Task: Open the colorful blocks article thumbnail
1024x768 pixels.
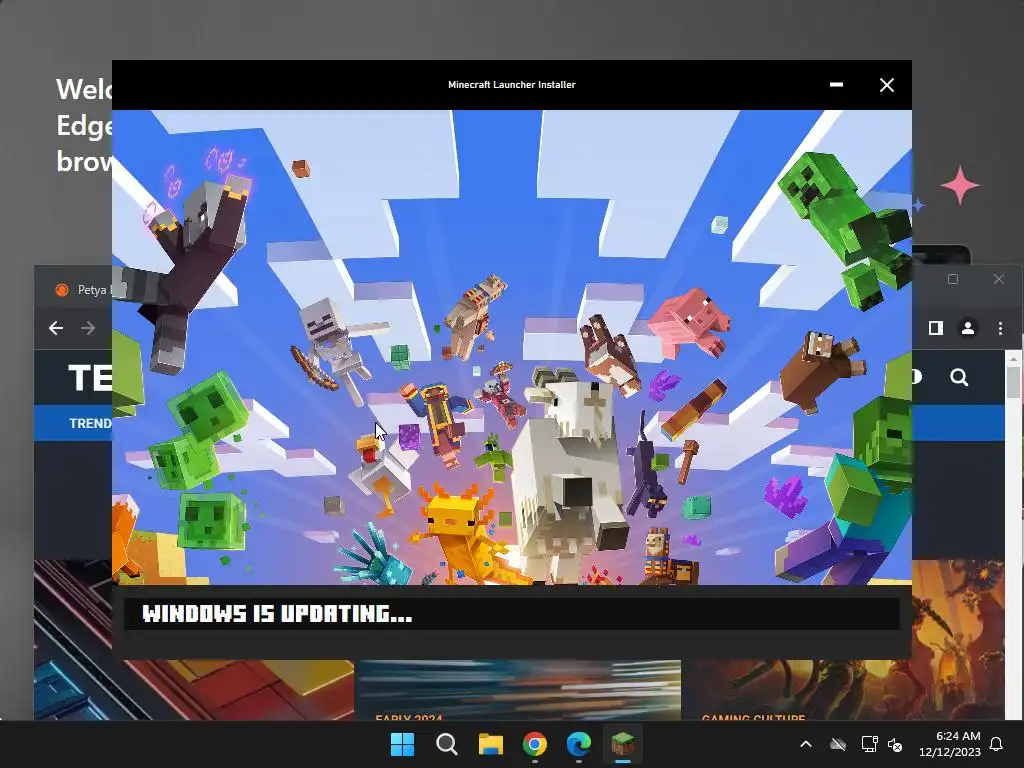Action: point(194,690)
